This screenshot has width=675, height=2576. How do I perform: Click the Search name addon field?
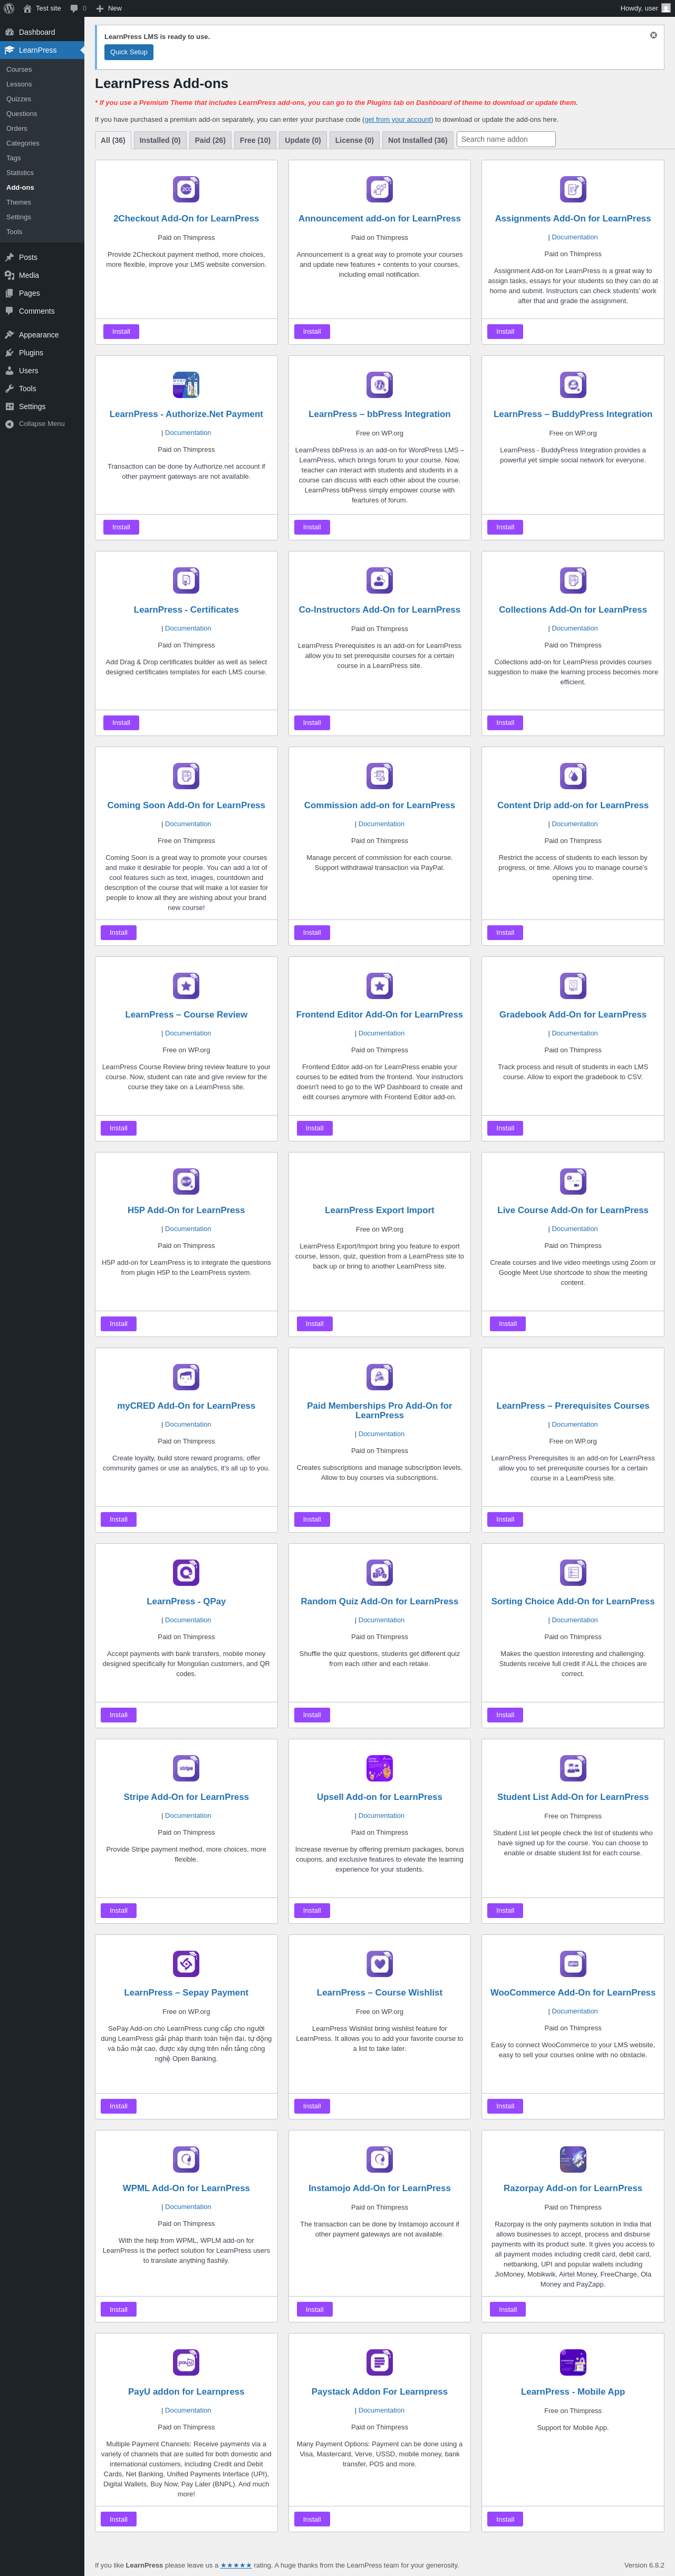click(506, 139)
